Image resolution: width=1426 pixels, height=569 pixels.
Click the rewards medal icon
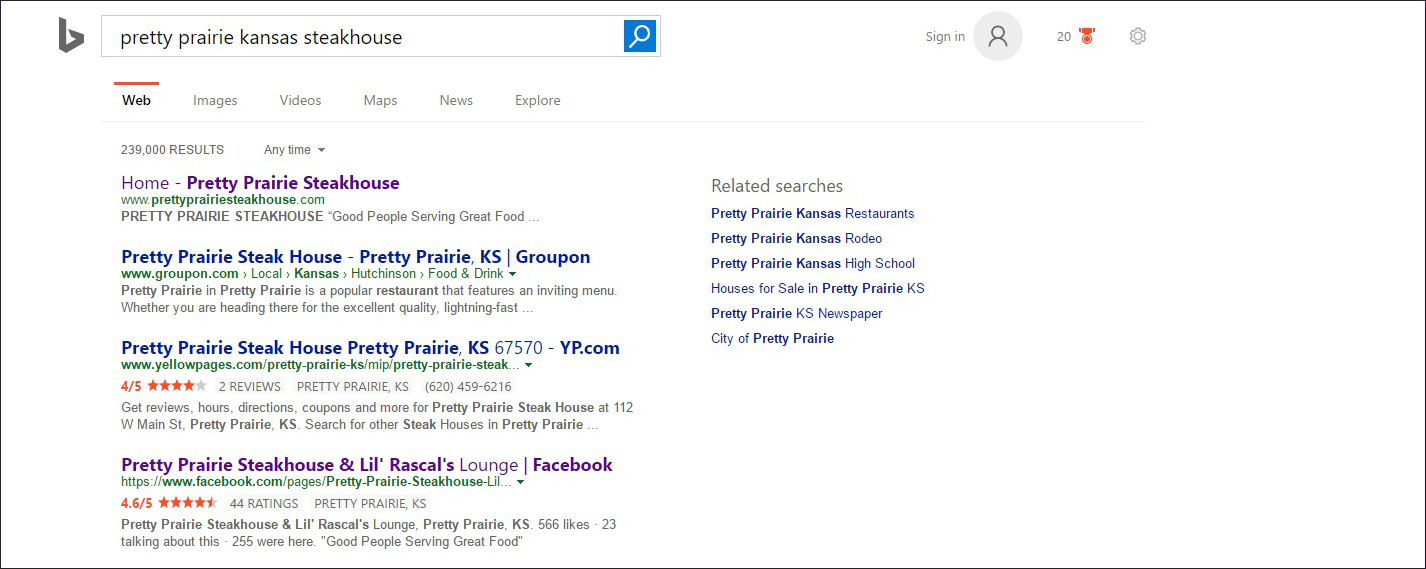pos(1086,37)
